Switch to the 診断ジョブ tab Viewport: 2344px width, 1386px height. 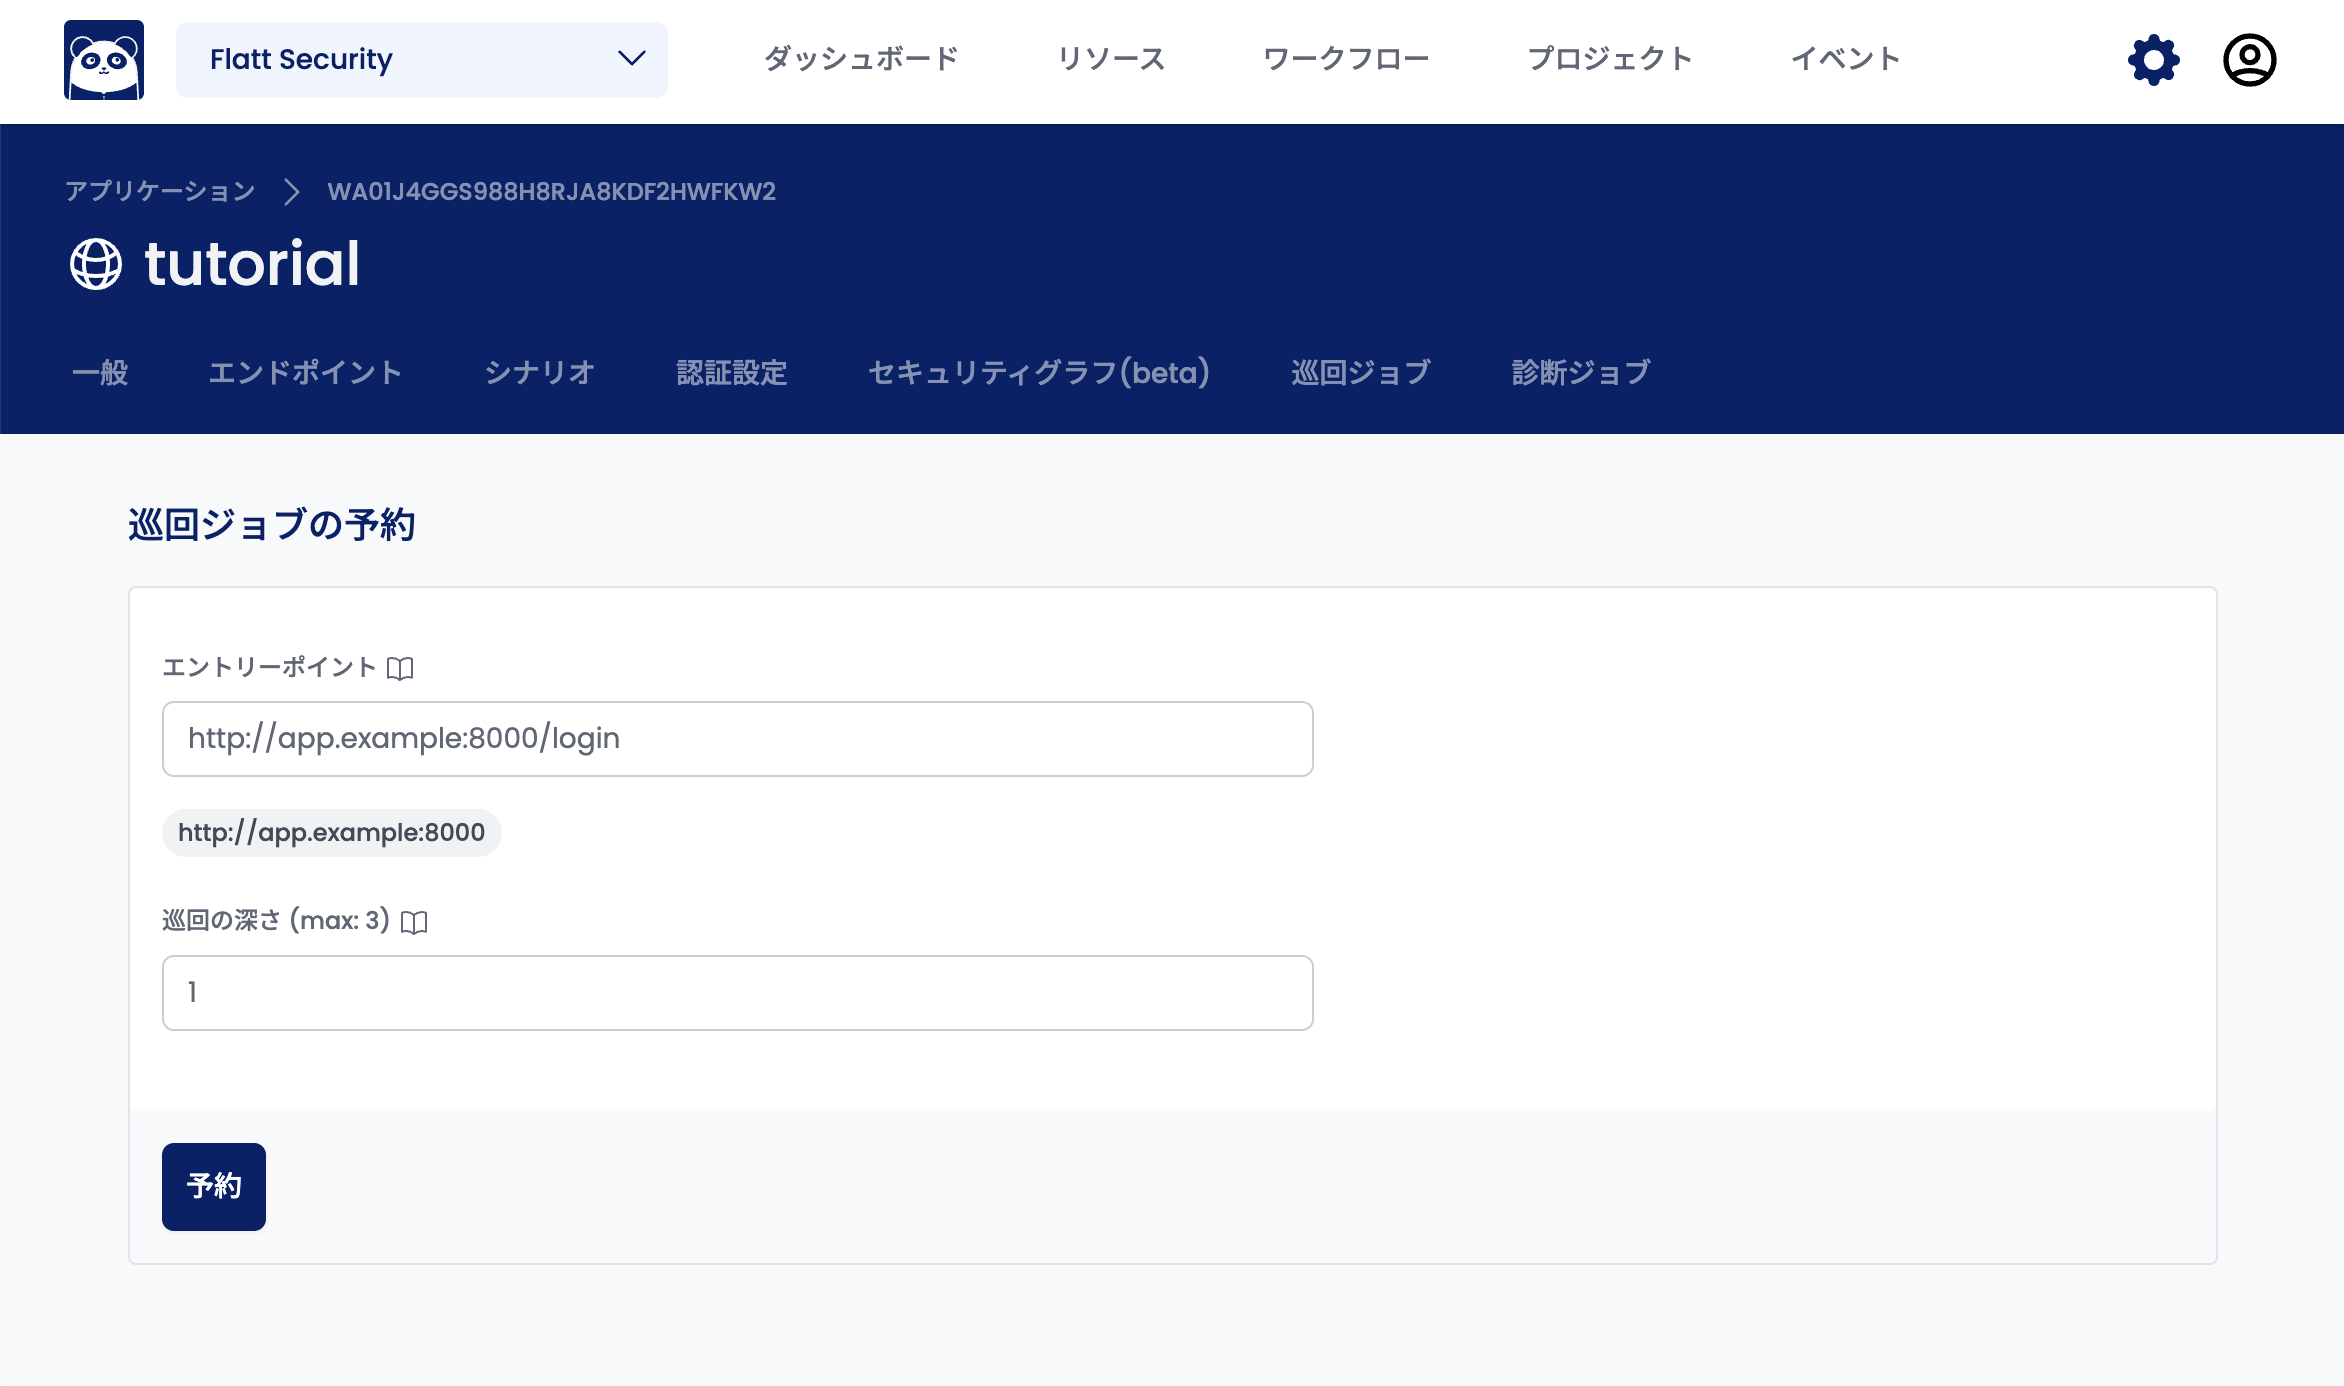tap(1581, 373)
